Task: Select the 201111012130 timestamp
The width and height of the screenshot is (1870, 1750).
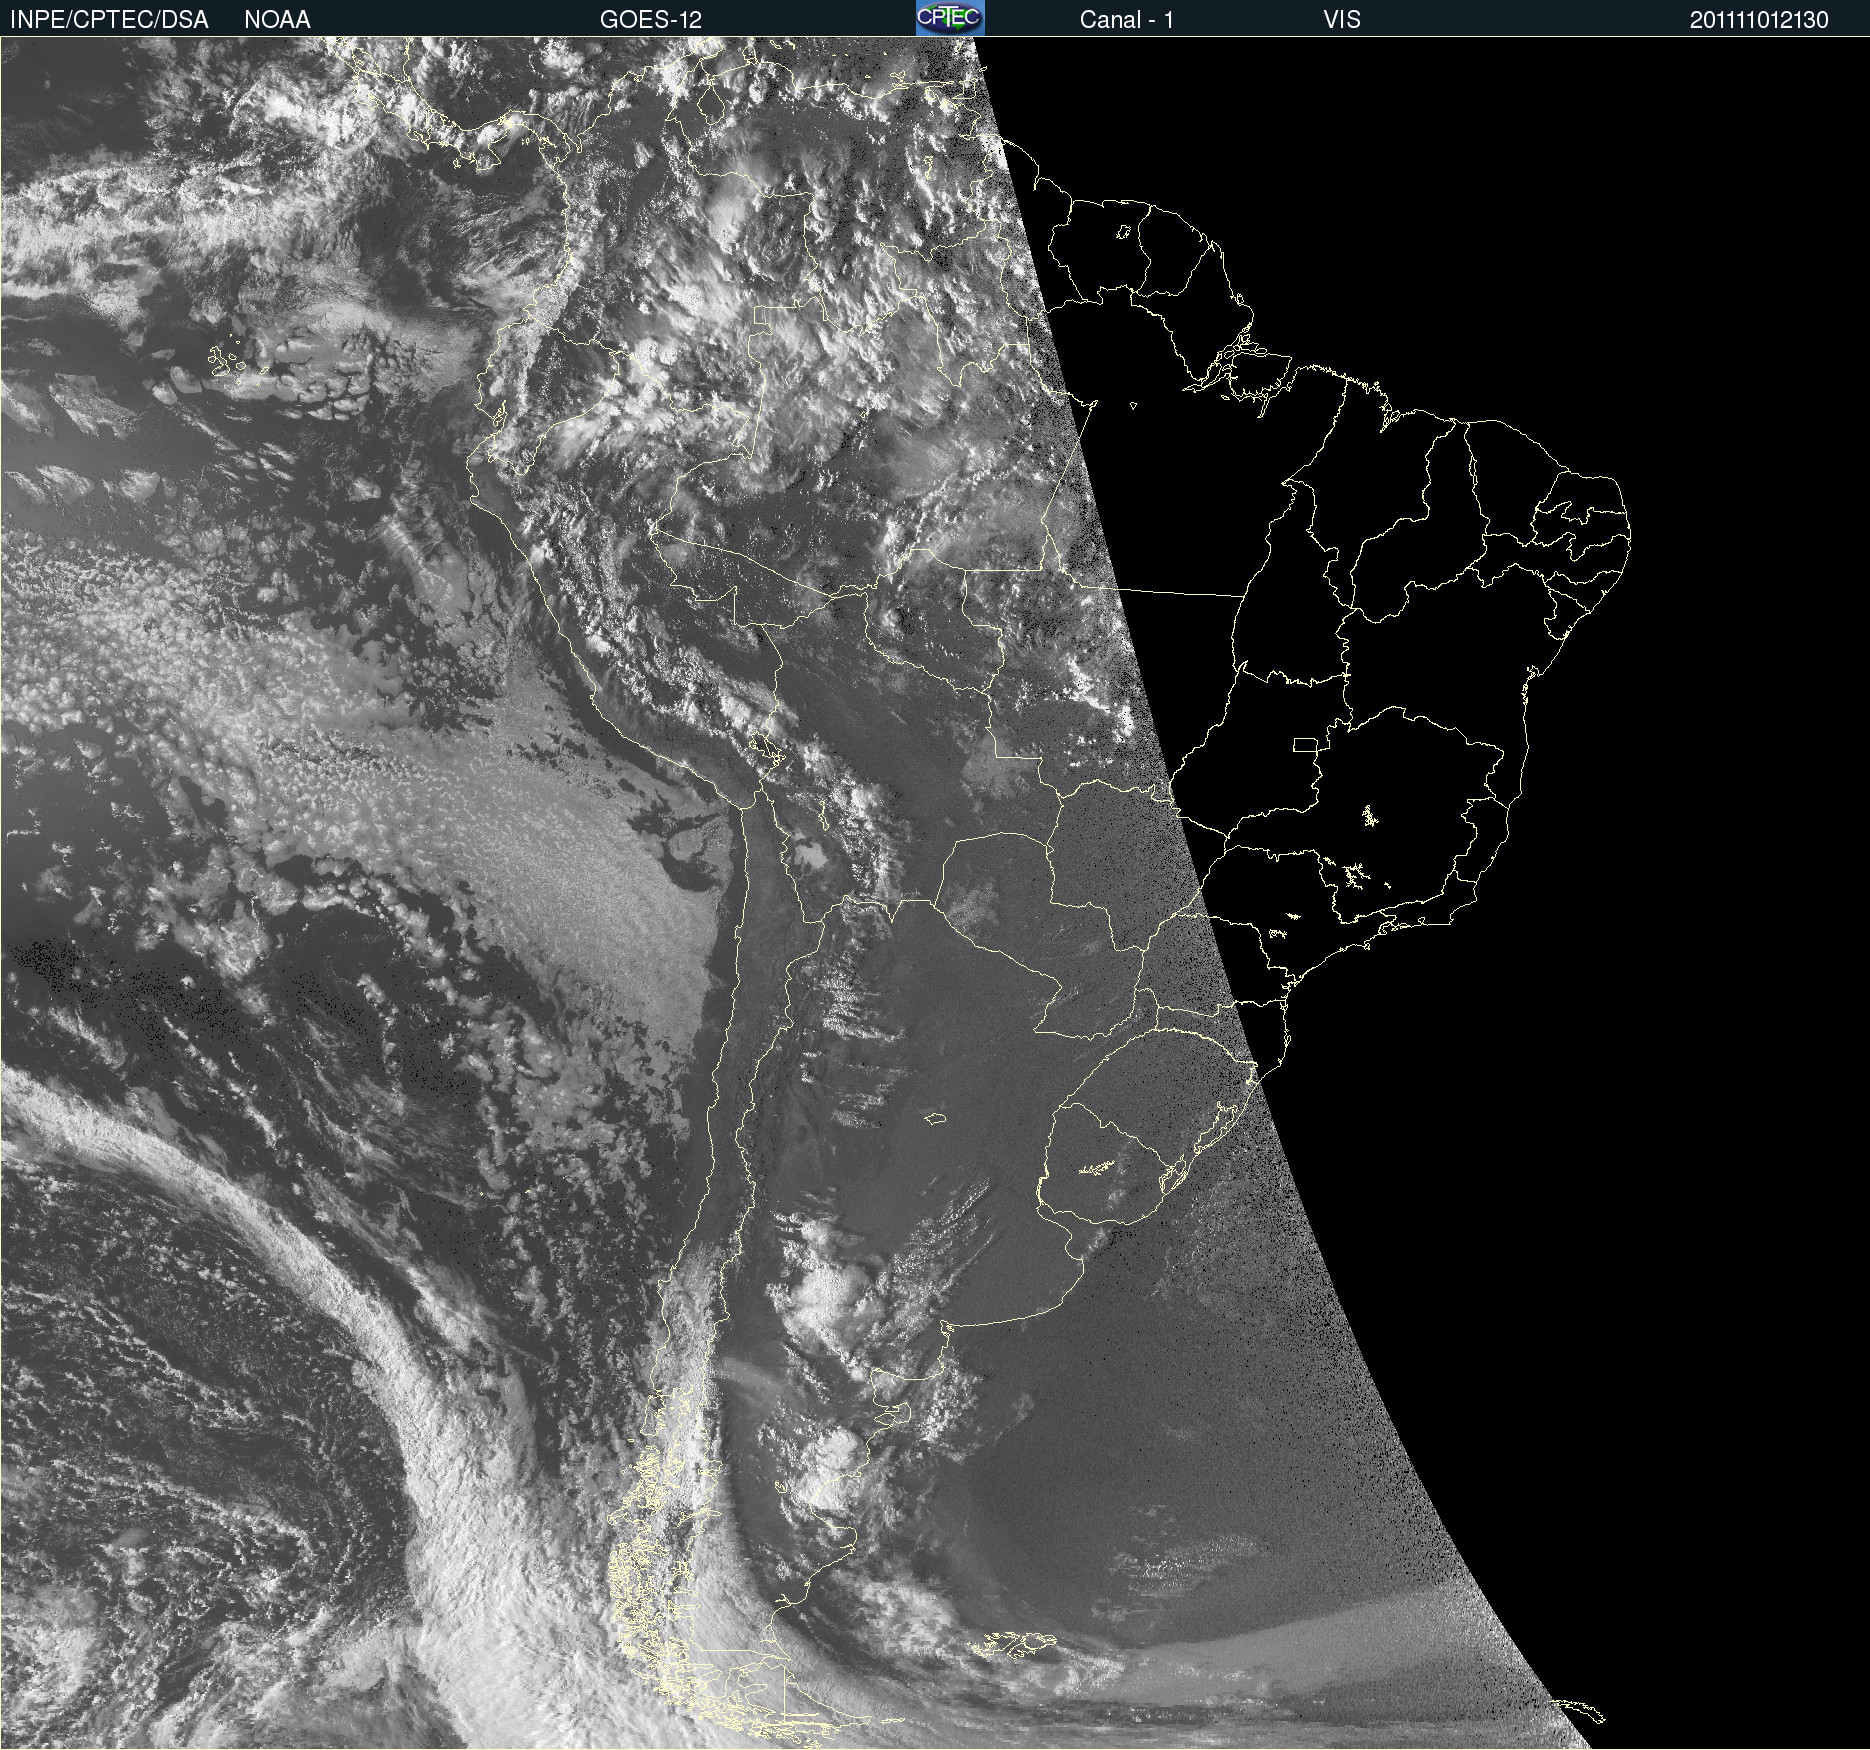Action: (x=1759, y=20)
